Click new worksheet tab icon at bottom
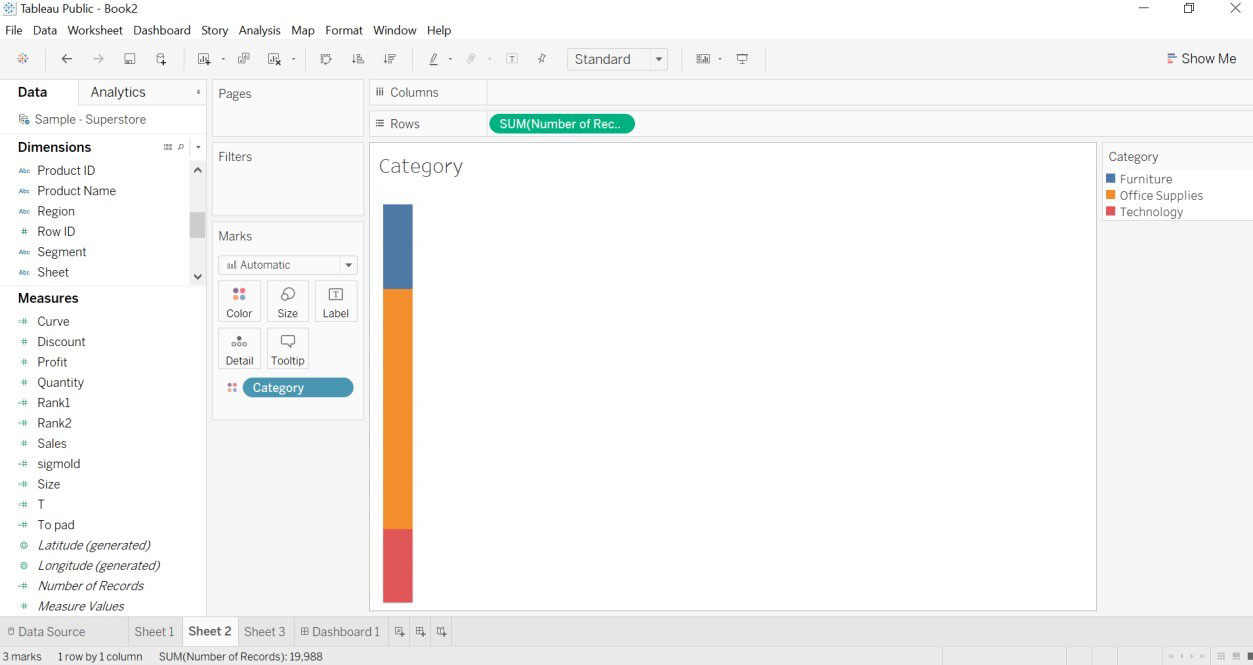Screen dimensions: 1253x665 point(399,631)
